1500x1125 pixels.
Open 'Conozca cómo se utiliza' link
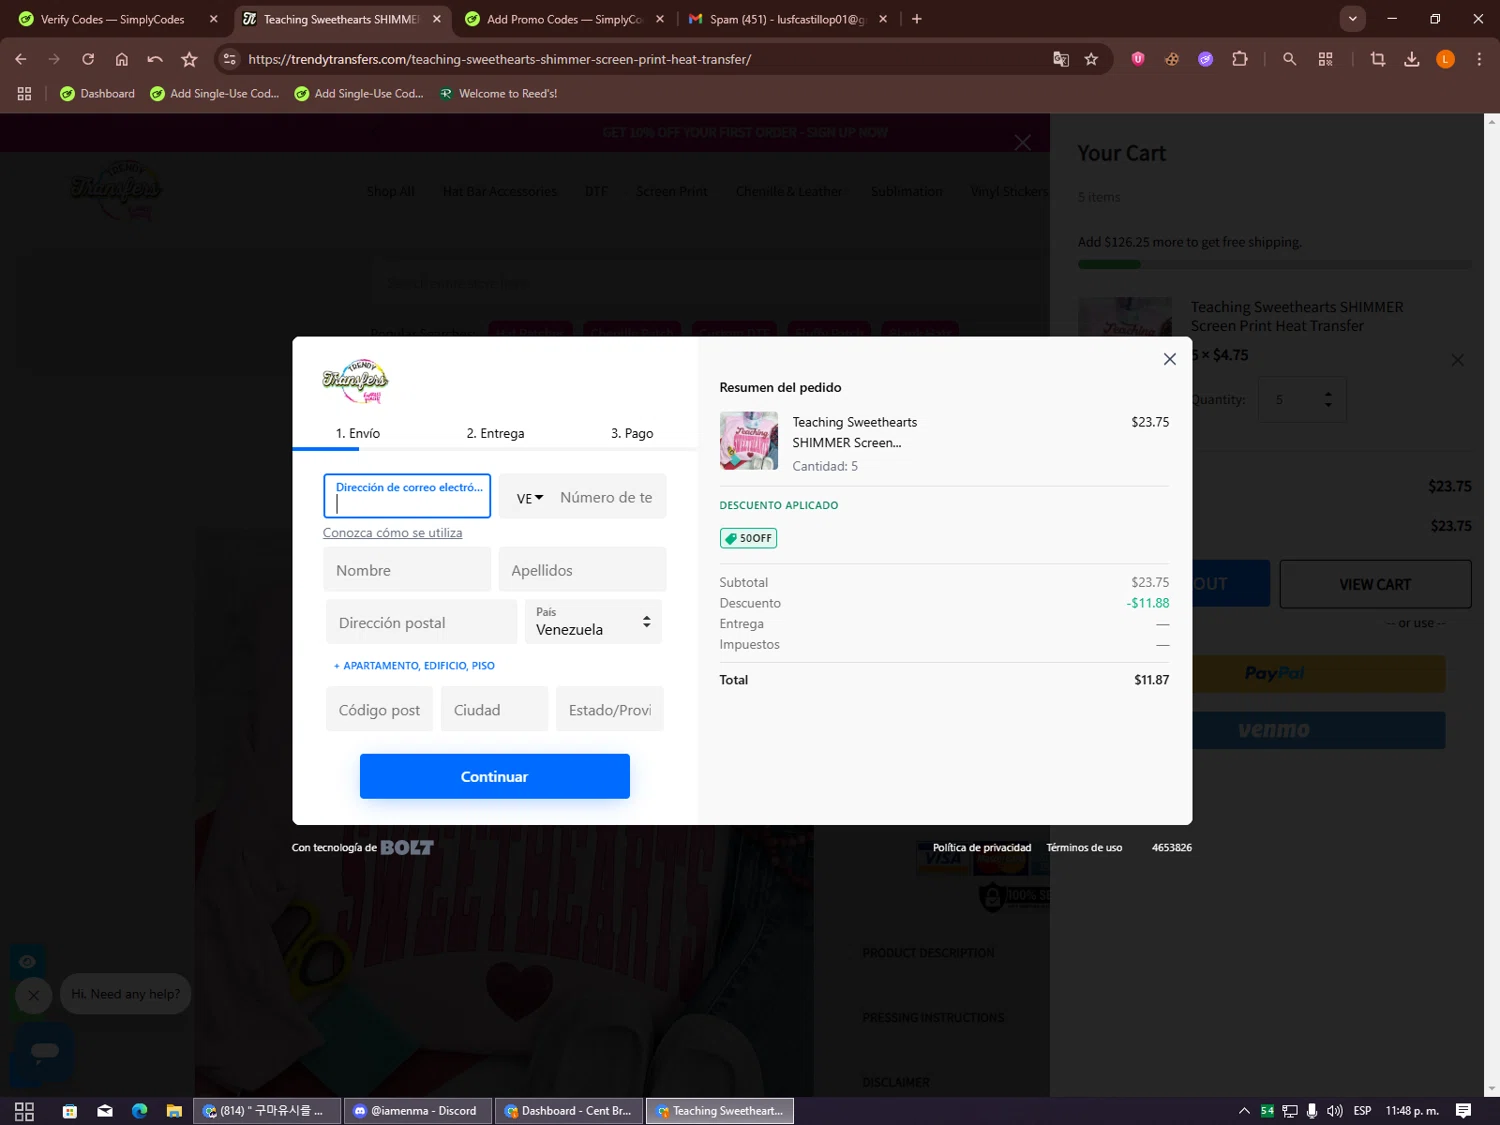click(x=392, y=533)
